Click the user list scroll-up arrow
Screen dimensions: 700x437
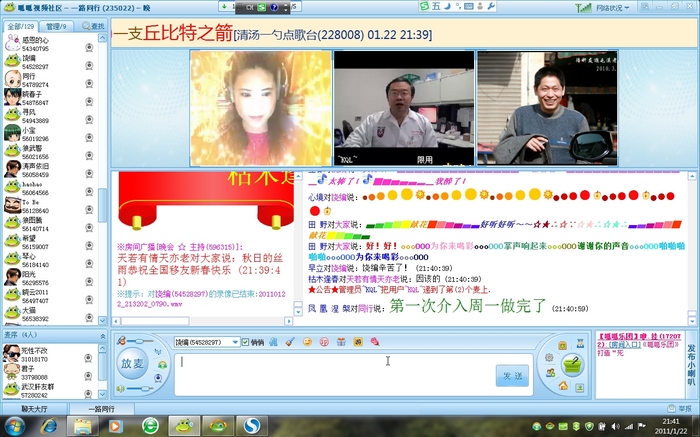pos(102,38)
